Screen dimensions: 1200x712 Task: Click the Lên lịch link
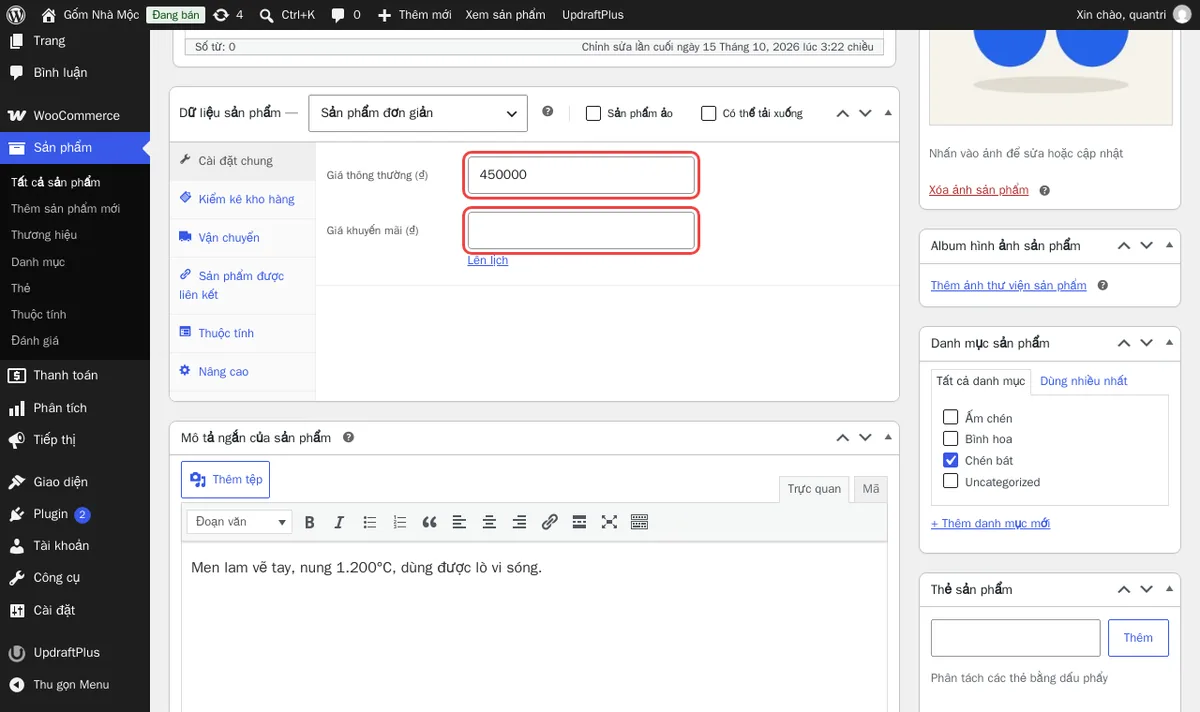(x=488, y=260)
